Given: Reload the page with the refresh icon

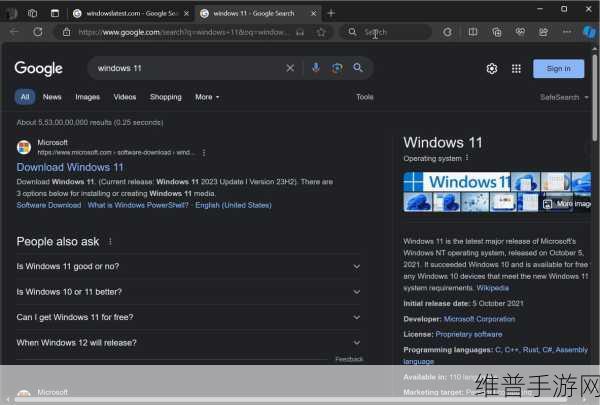Looking at the screenshot, I should 38,32.
